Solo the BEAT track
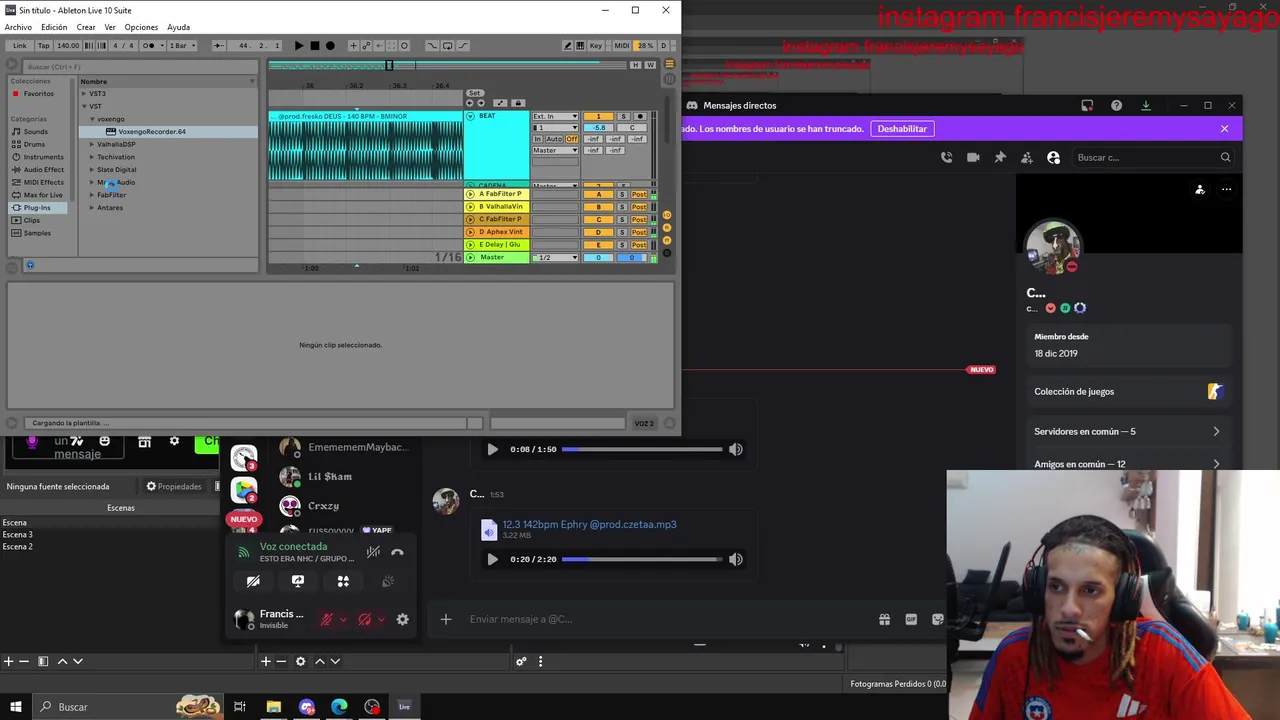Screen dimensions: 1280x720 tap(623, 117)
